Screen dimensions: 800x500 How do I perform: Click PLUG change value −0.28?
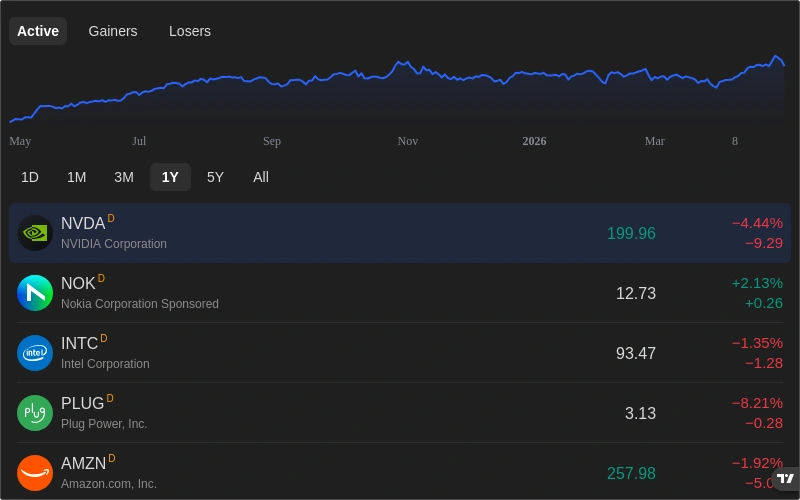764,423
